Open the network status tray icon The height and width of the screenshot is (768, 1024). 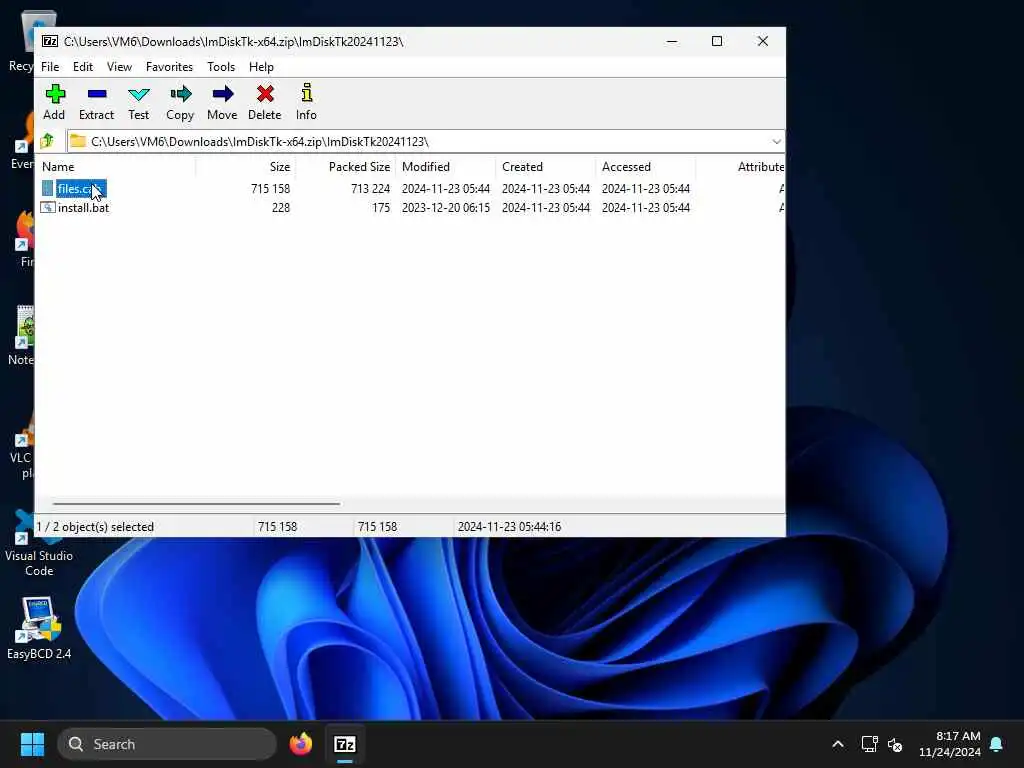[x=869, y=744]
